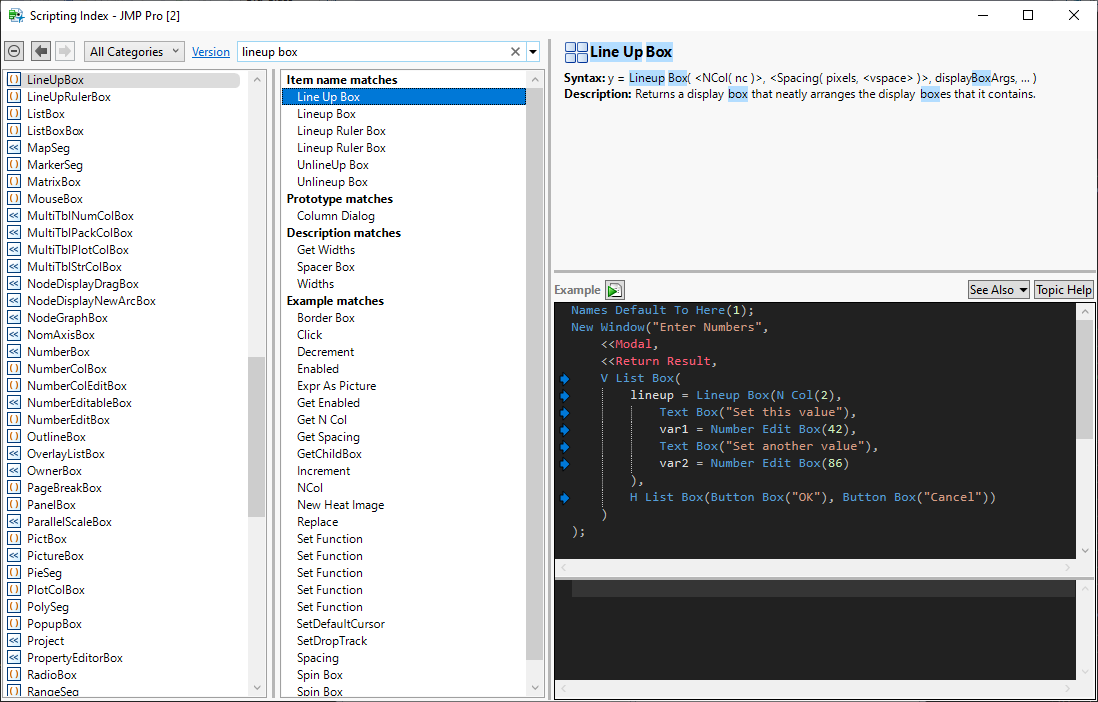This screenshot has height=702, width=1098.
Task: Expand the search options dropdown arrow
Action: pyautogui.click(x=533, y=52)
